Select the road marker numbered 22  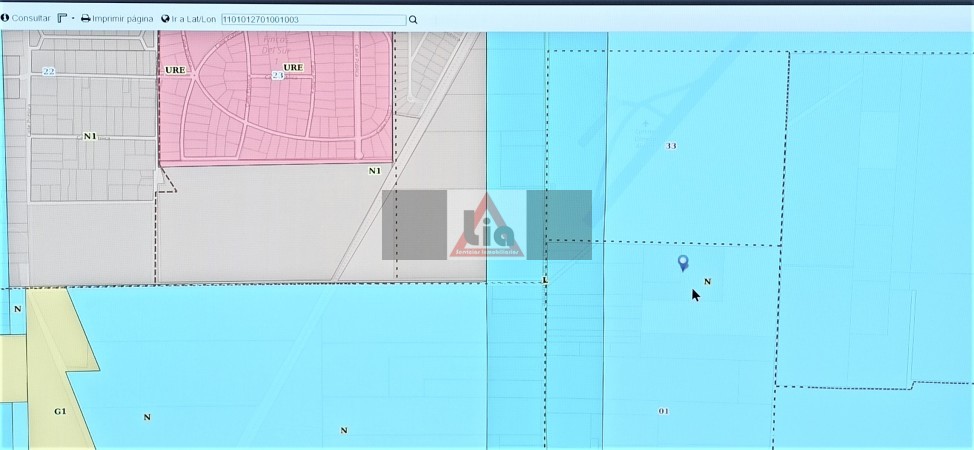pyautogui.click(x=48, y=70)
